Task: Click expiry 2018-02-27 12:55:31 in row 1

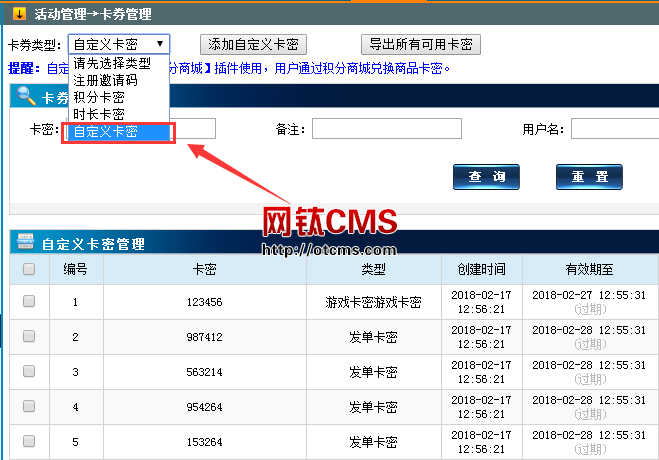Action: coord(589,295)
